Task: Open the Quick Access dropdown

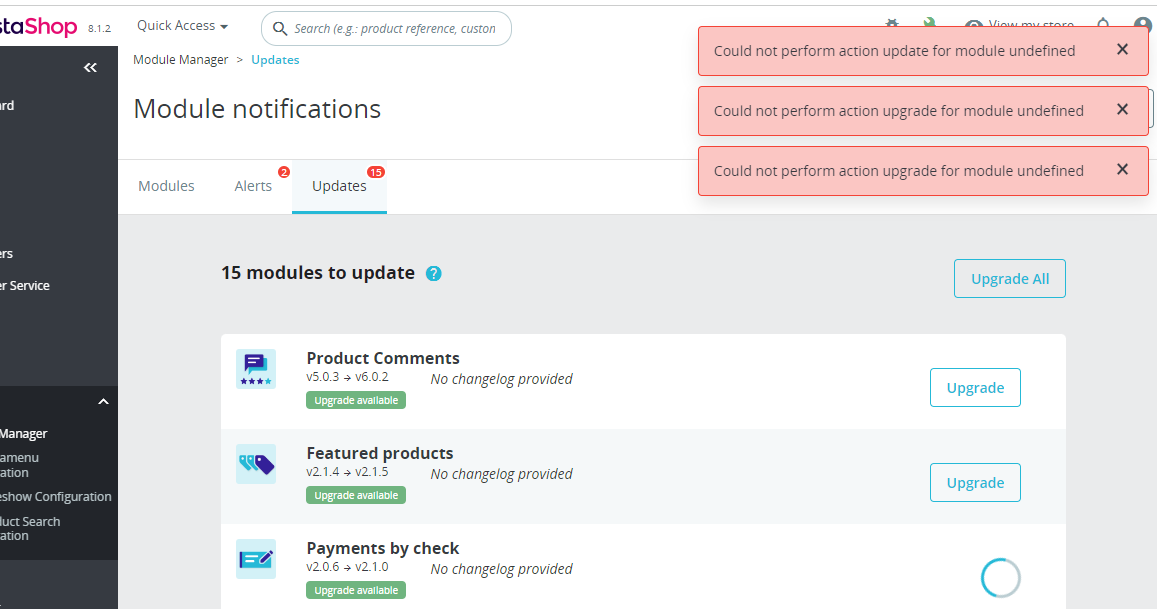Action: pyautogui.click(x=182, y=26)
